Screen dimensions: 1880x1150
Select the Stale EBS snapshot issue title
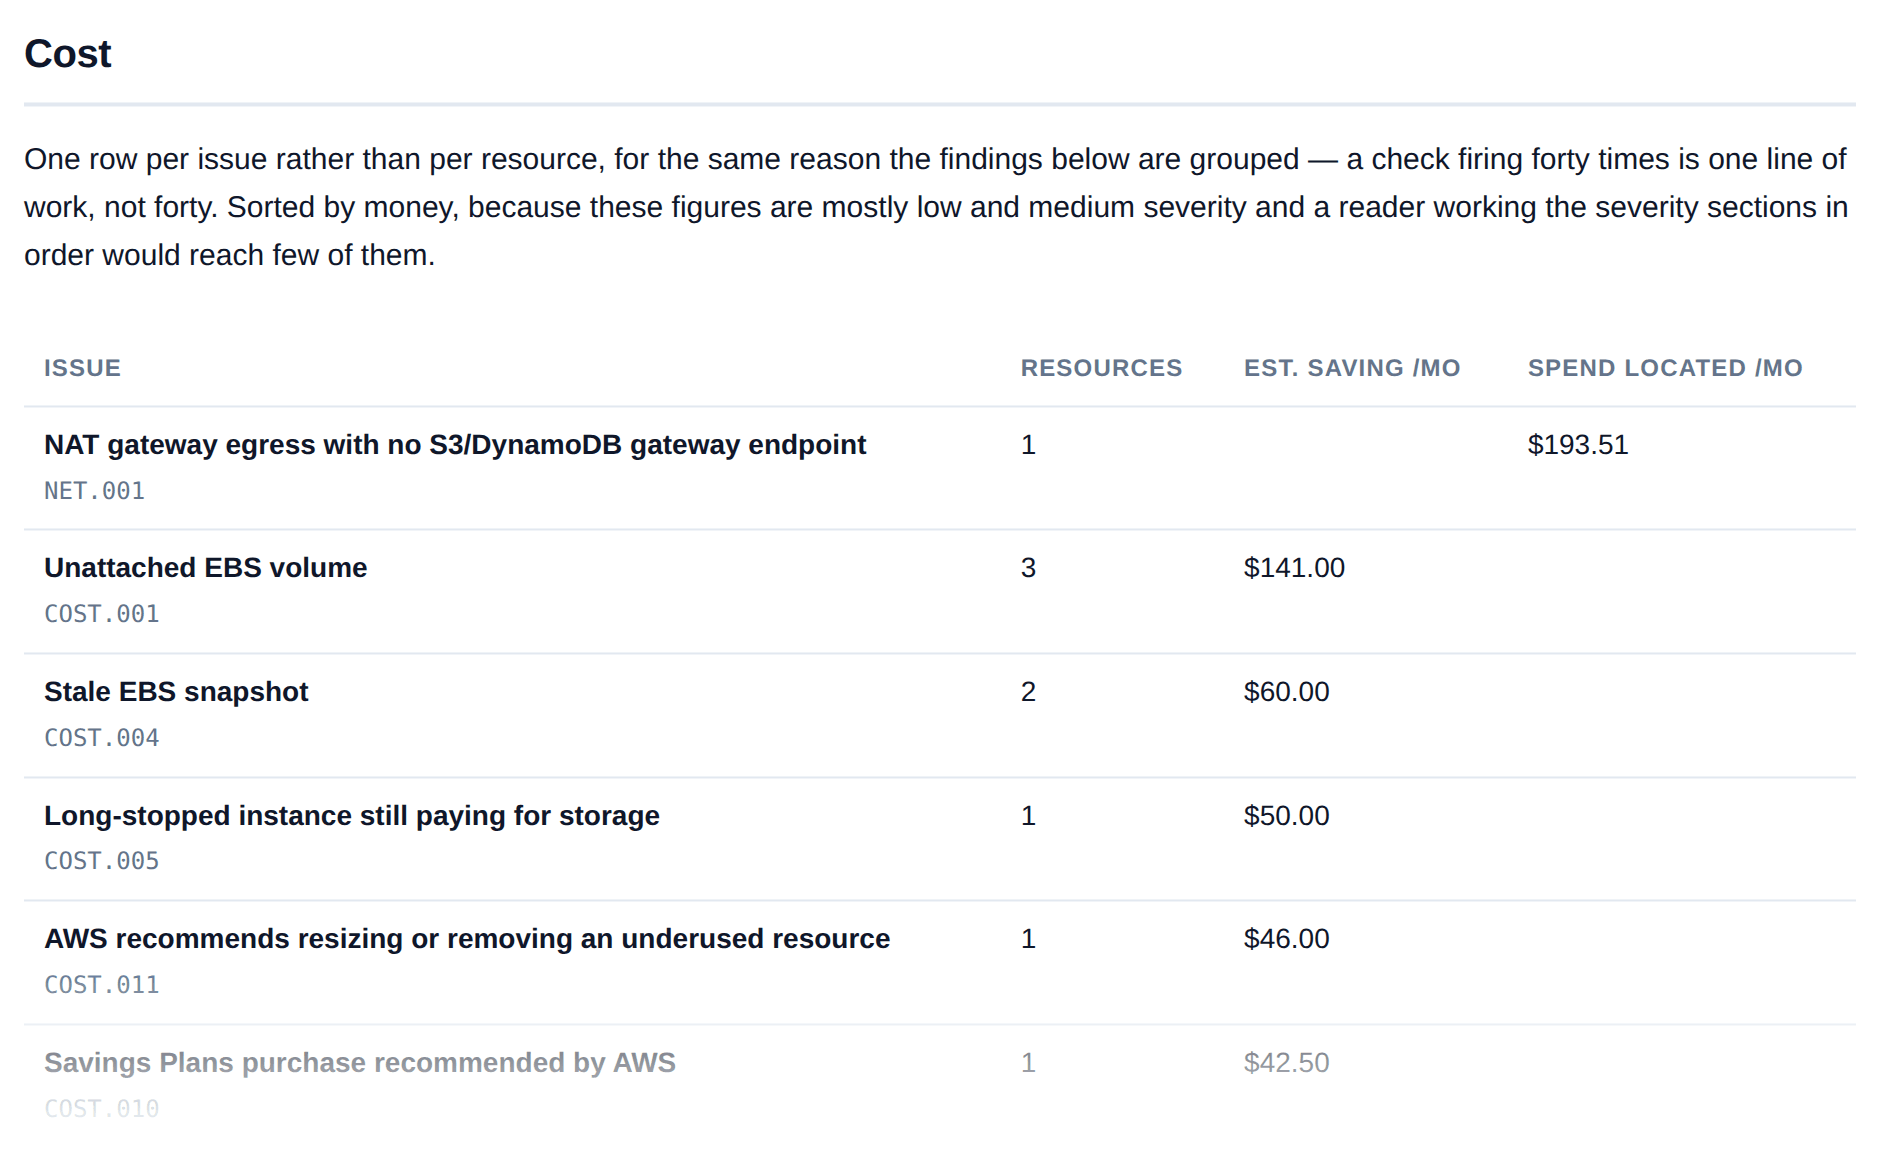coord(176,692)
